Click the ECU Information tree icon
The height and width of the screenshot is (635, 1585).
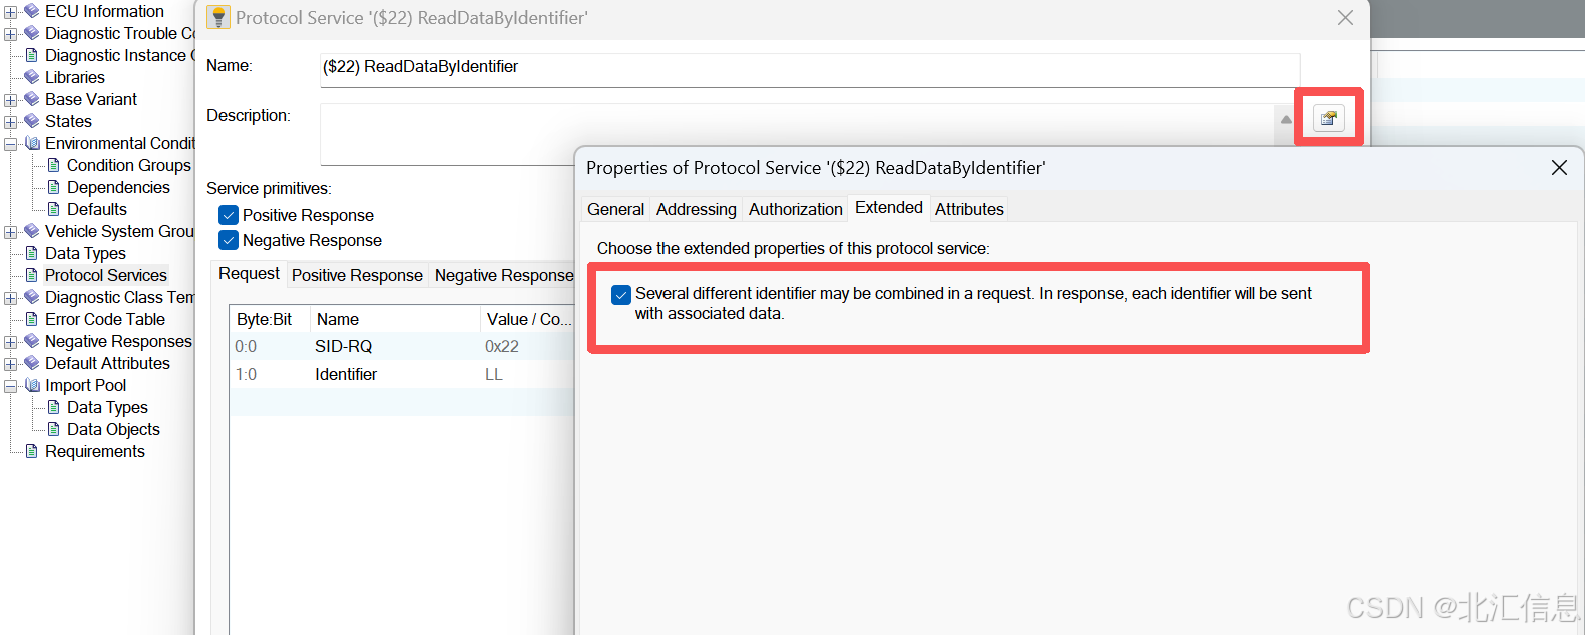32,11
